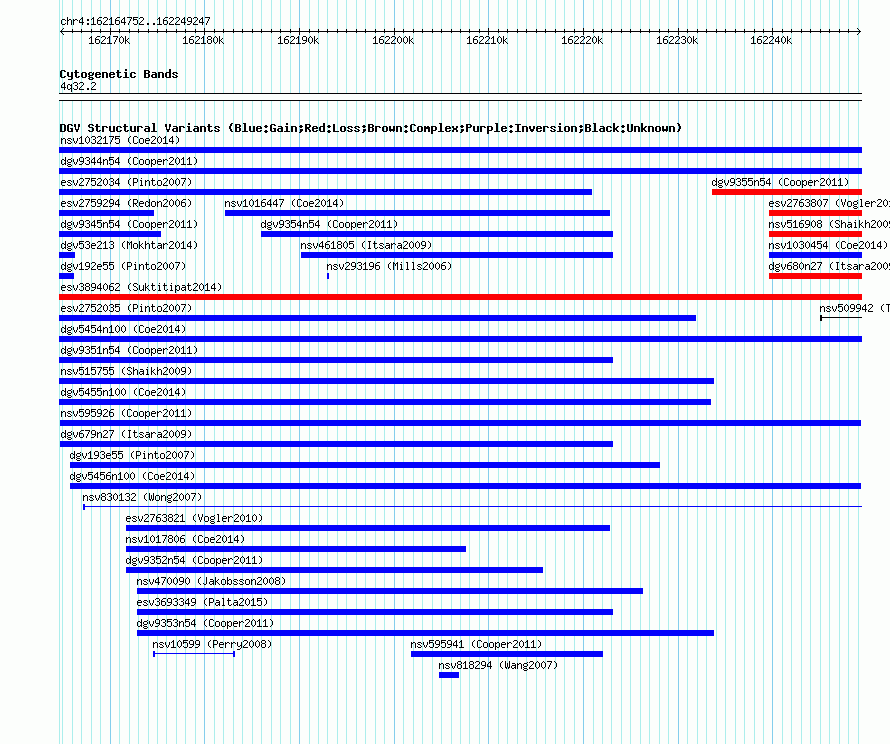The height and width of the screenshot is (744, 890).
Task: Click the red dgv680n27 loss bar
Action: point(815,276)
